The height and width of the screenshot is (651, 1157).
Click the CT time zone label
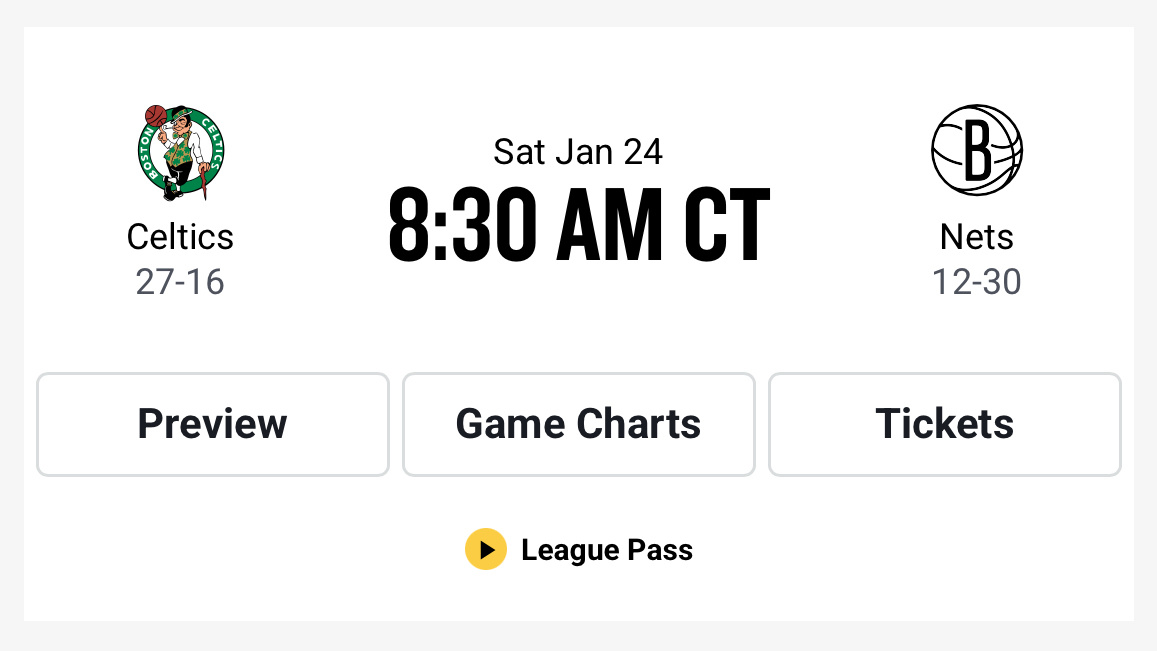click(x=727, y=226)
